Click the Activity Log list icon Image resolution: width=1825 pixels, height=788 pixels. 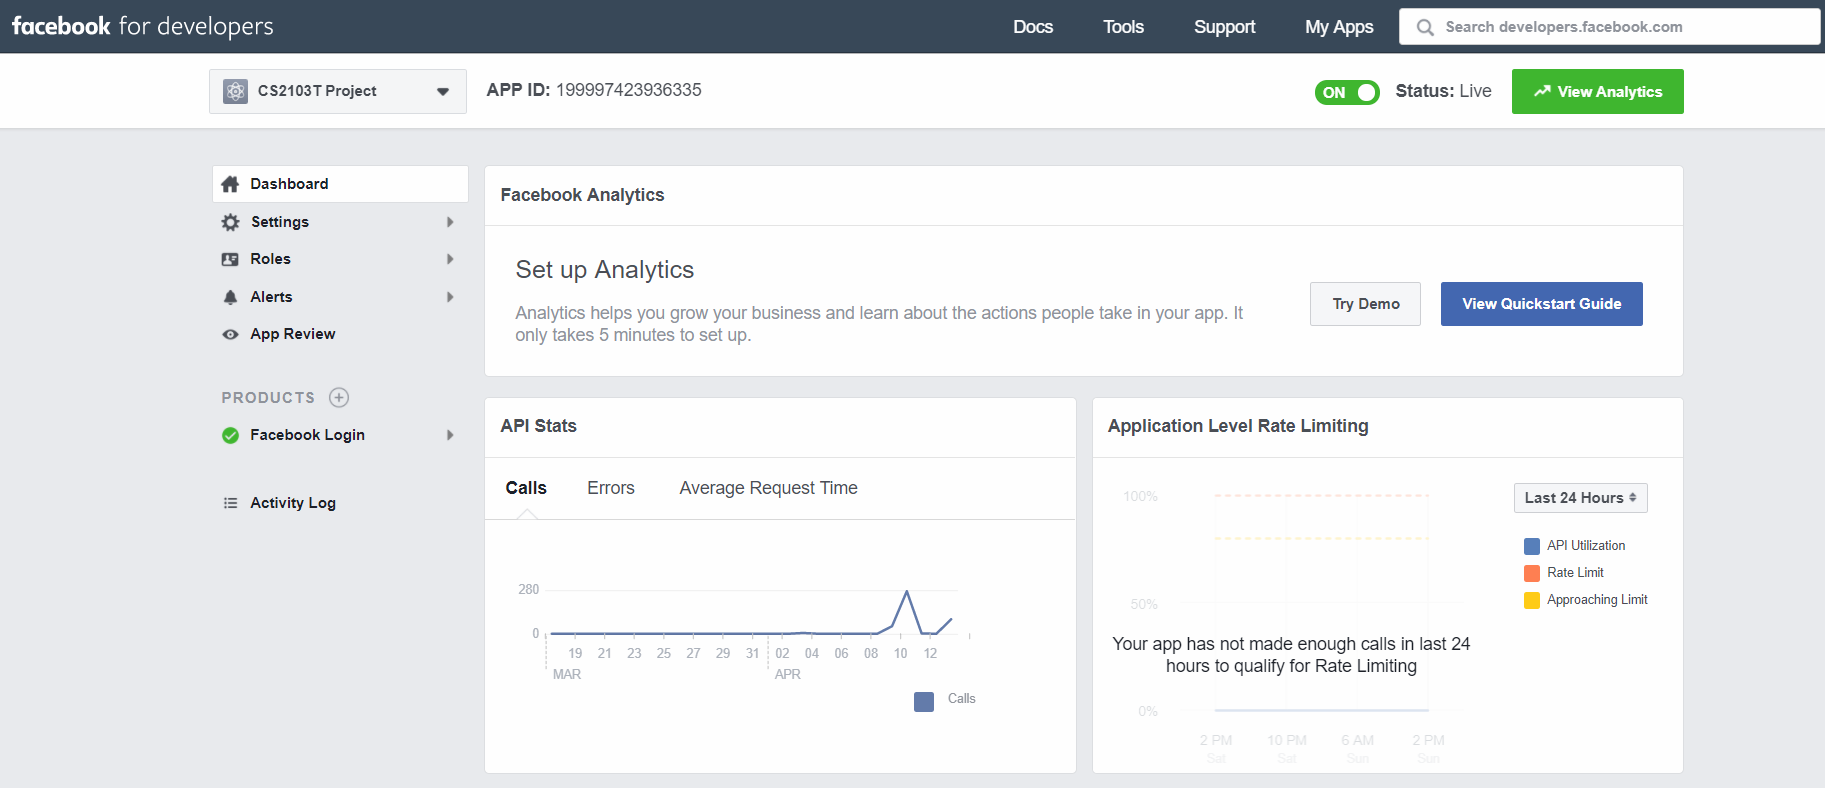click(230, 503)
